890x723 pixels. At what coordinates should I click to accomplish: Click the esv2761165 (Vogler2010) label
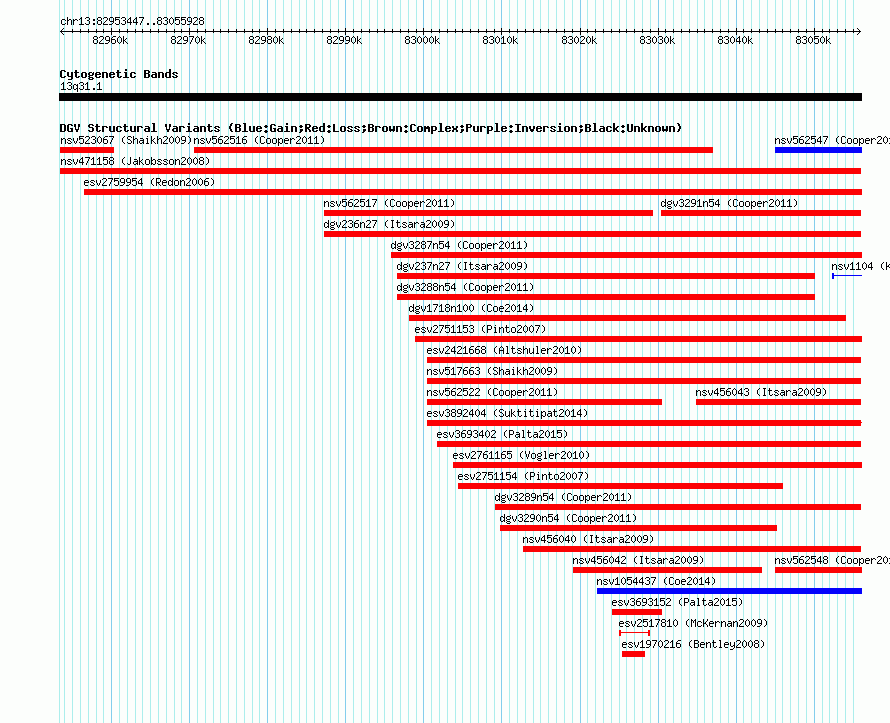521,455
